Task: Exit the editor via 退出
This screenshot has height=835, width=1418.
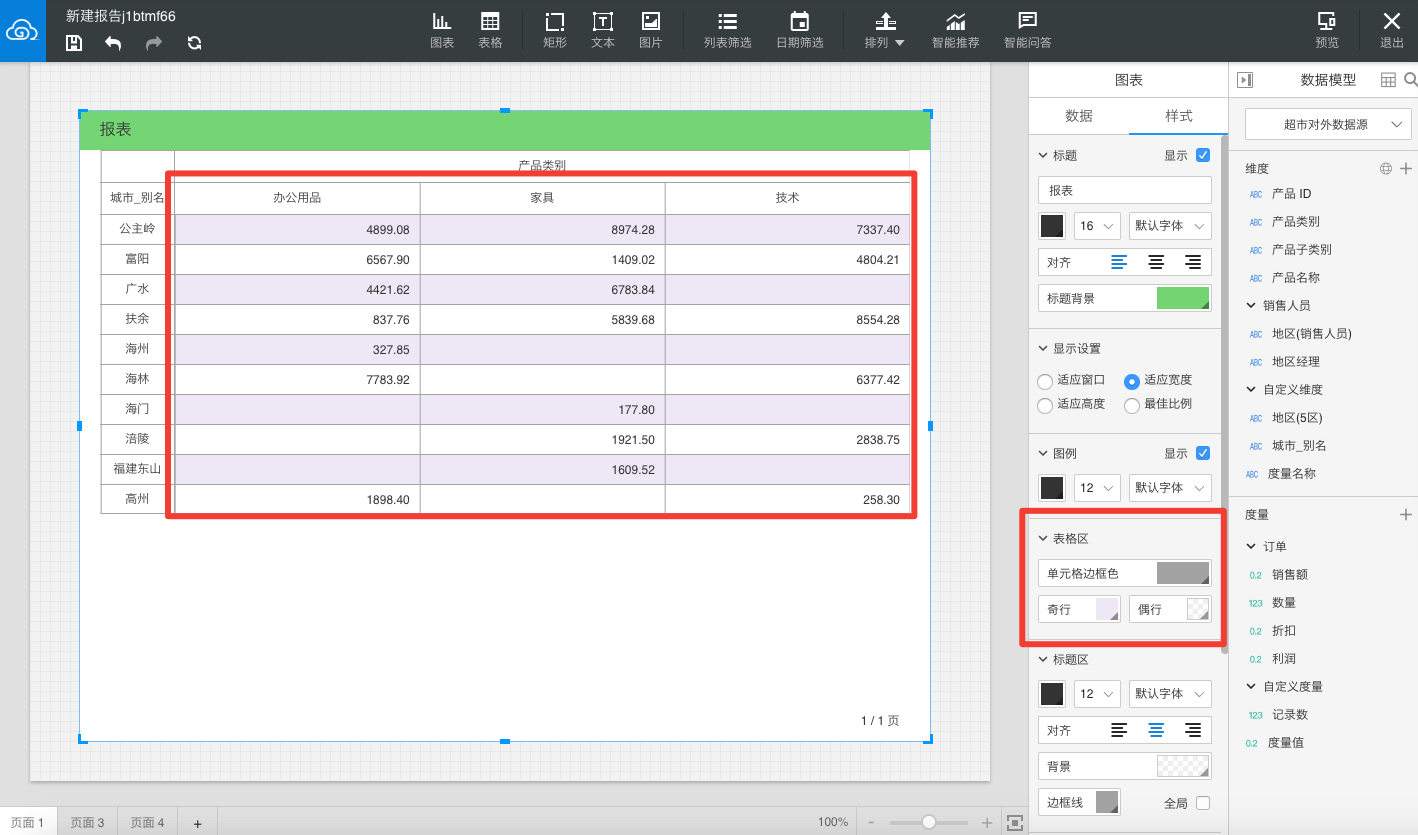Action: 1391,30
